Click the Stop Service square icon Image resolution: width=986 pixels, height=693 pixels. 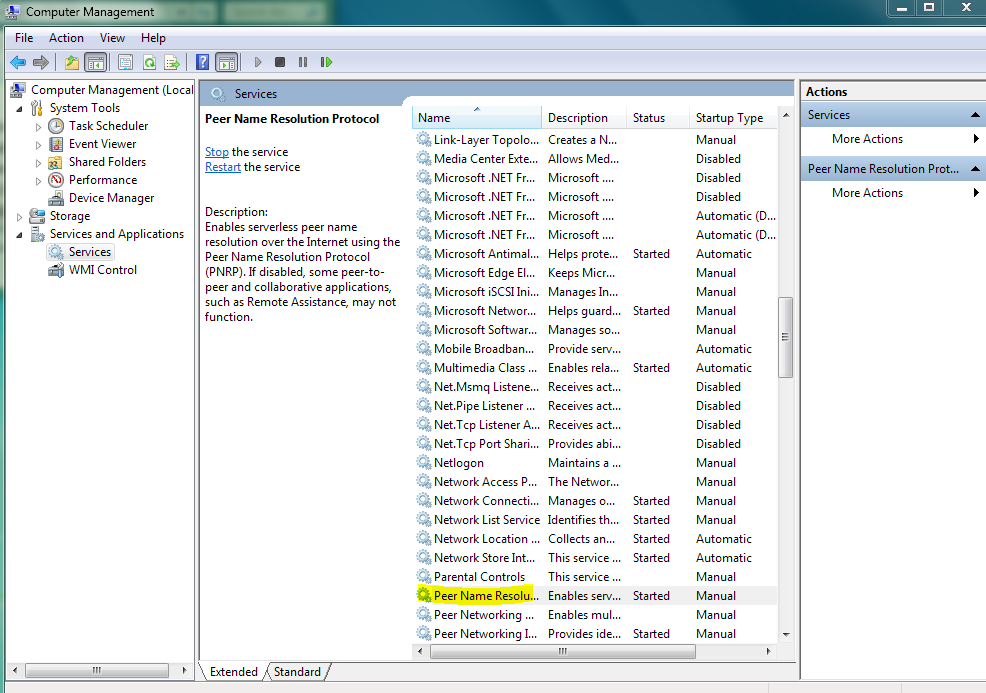pos(280,62)
